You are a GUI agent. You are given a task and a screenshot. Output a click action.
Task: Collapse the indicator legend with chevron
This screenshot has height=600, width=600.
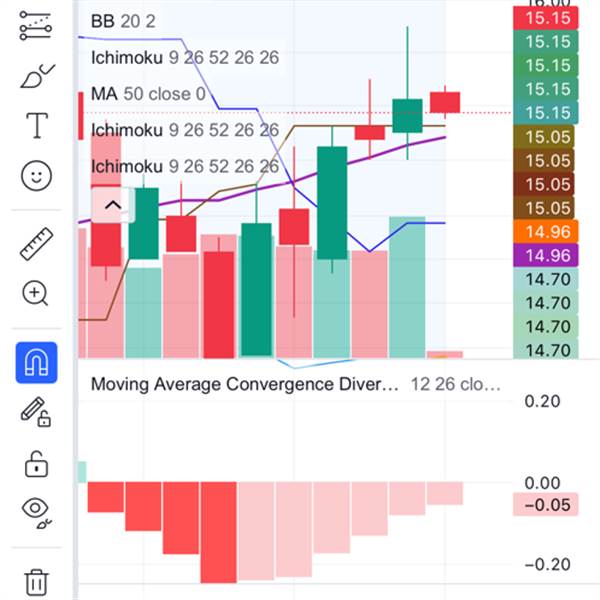coord(112,205)
